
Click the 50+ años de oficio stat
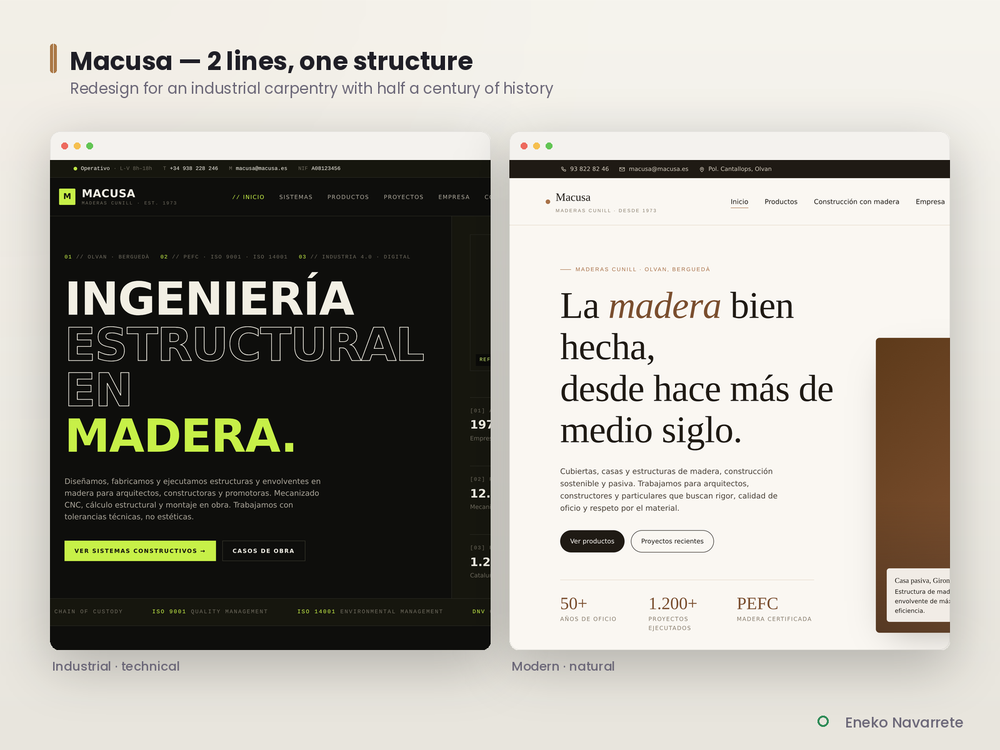coord(588,608)
